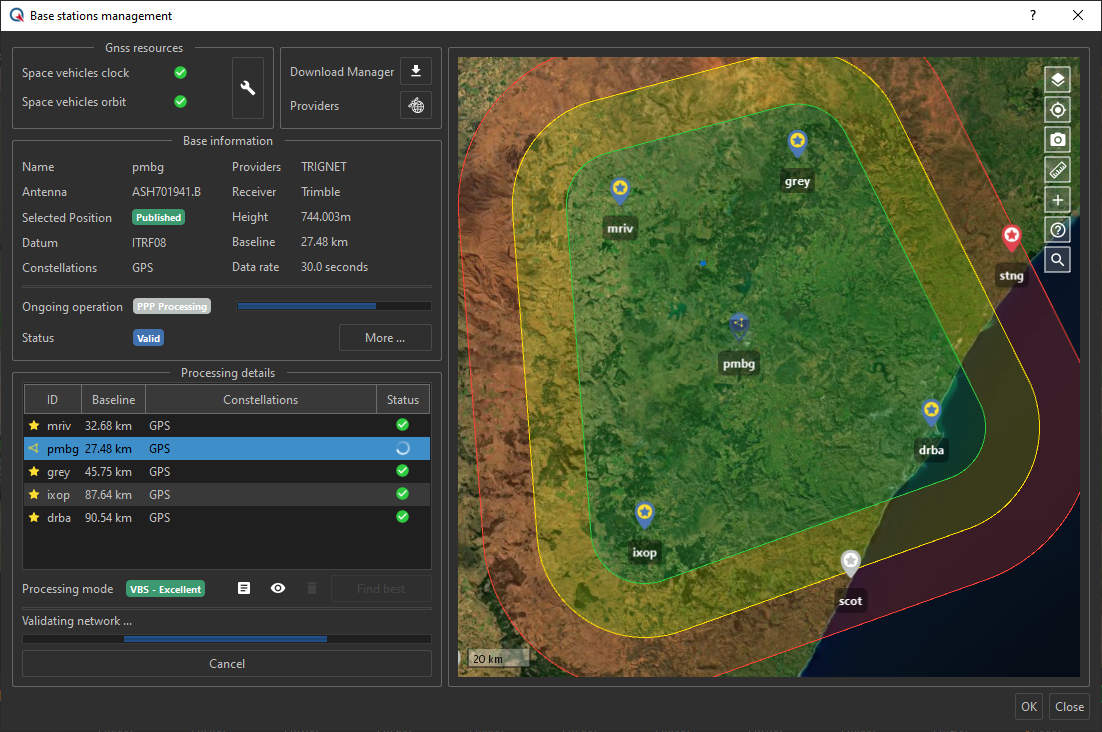The height and width of the screenshot is (732, 1102).
Task: Select the grey row in processing details
Action: pyautogui.click(x=227, y=472)
